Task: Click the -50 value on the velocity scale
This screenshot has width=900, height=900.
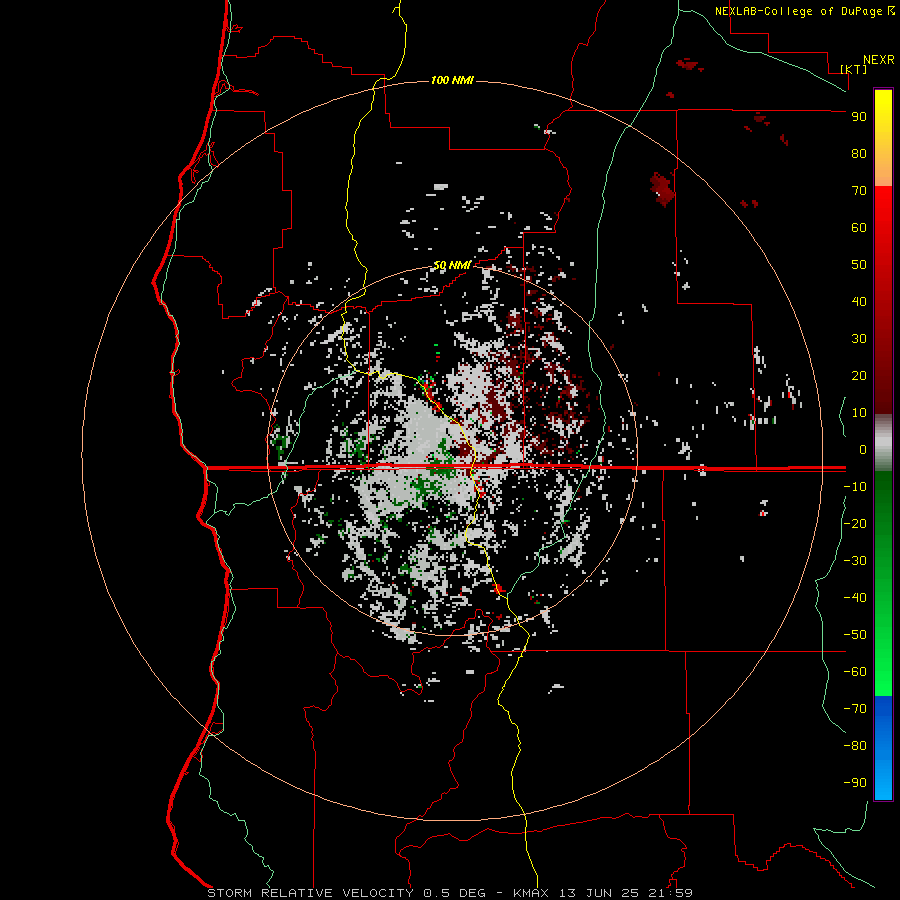Action: pyautogui.click(x=855, y=635)
